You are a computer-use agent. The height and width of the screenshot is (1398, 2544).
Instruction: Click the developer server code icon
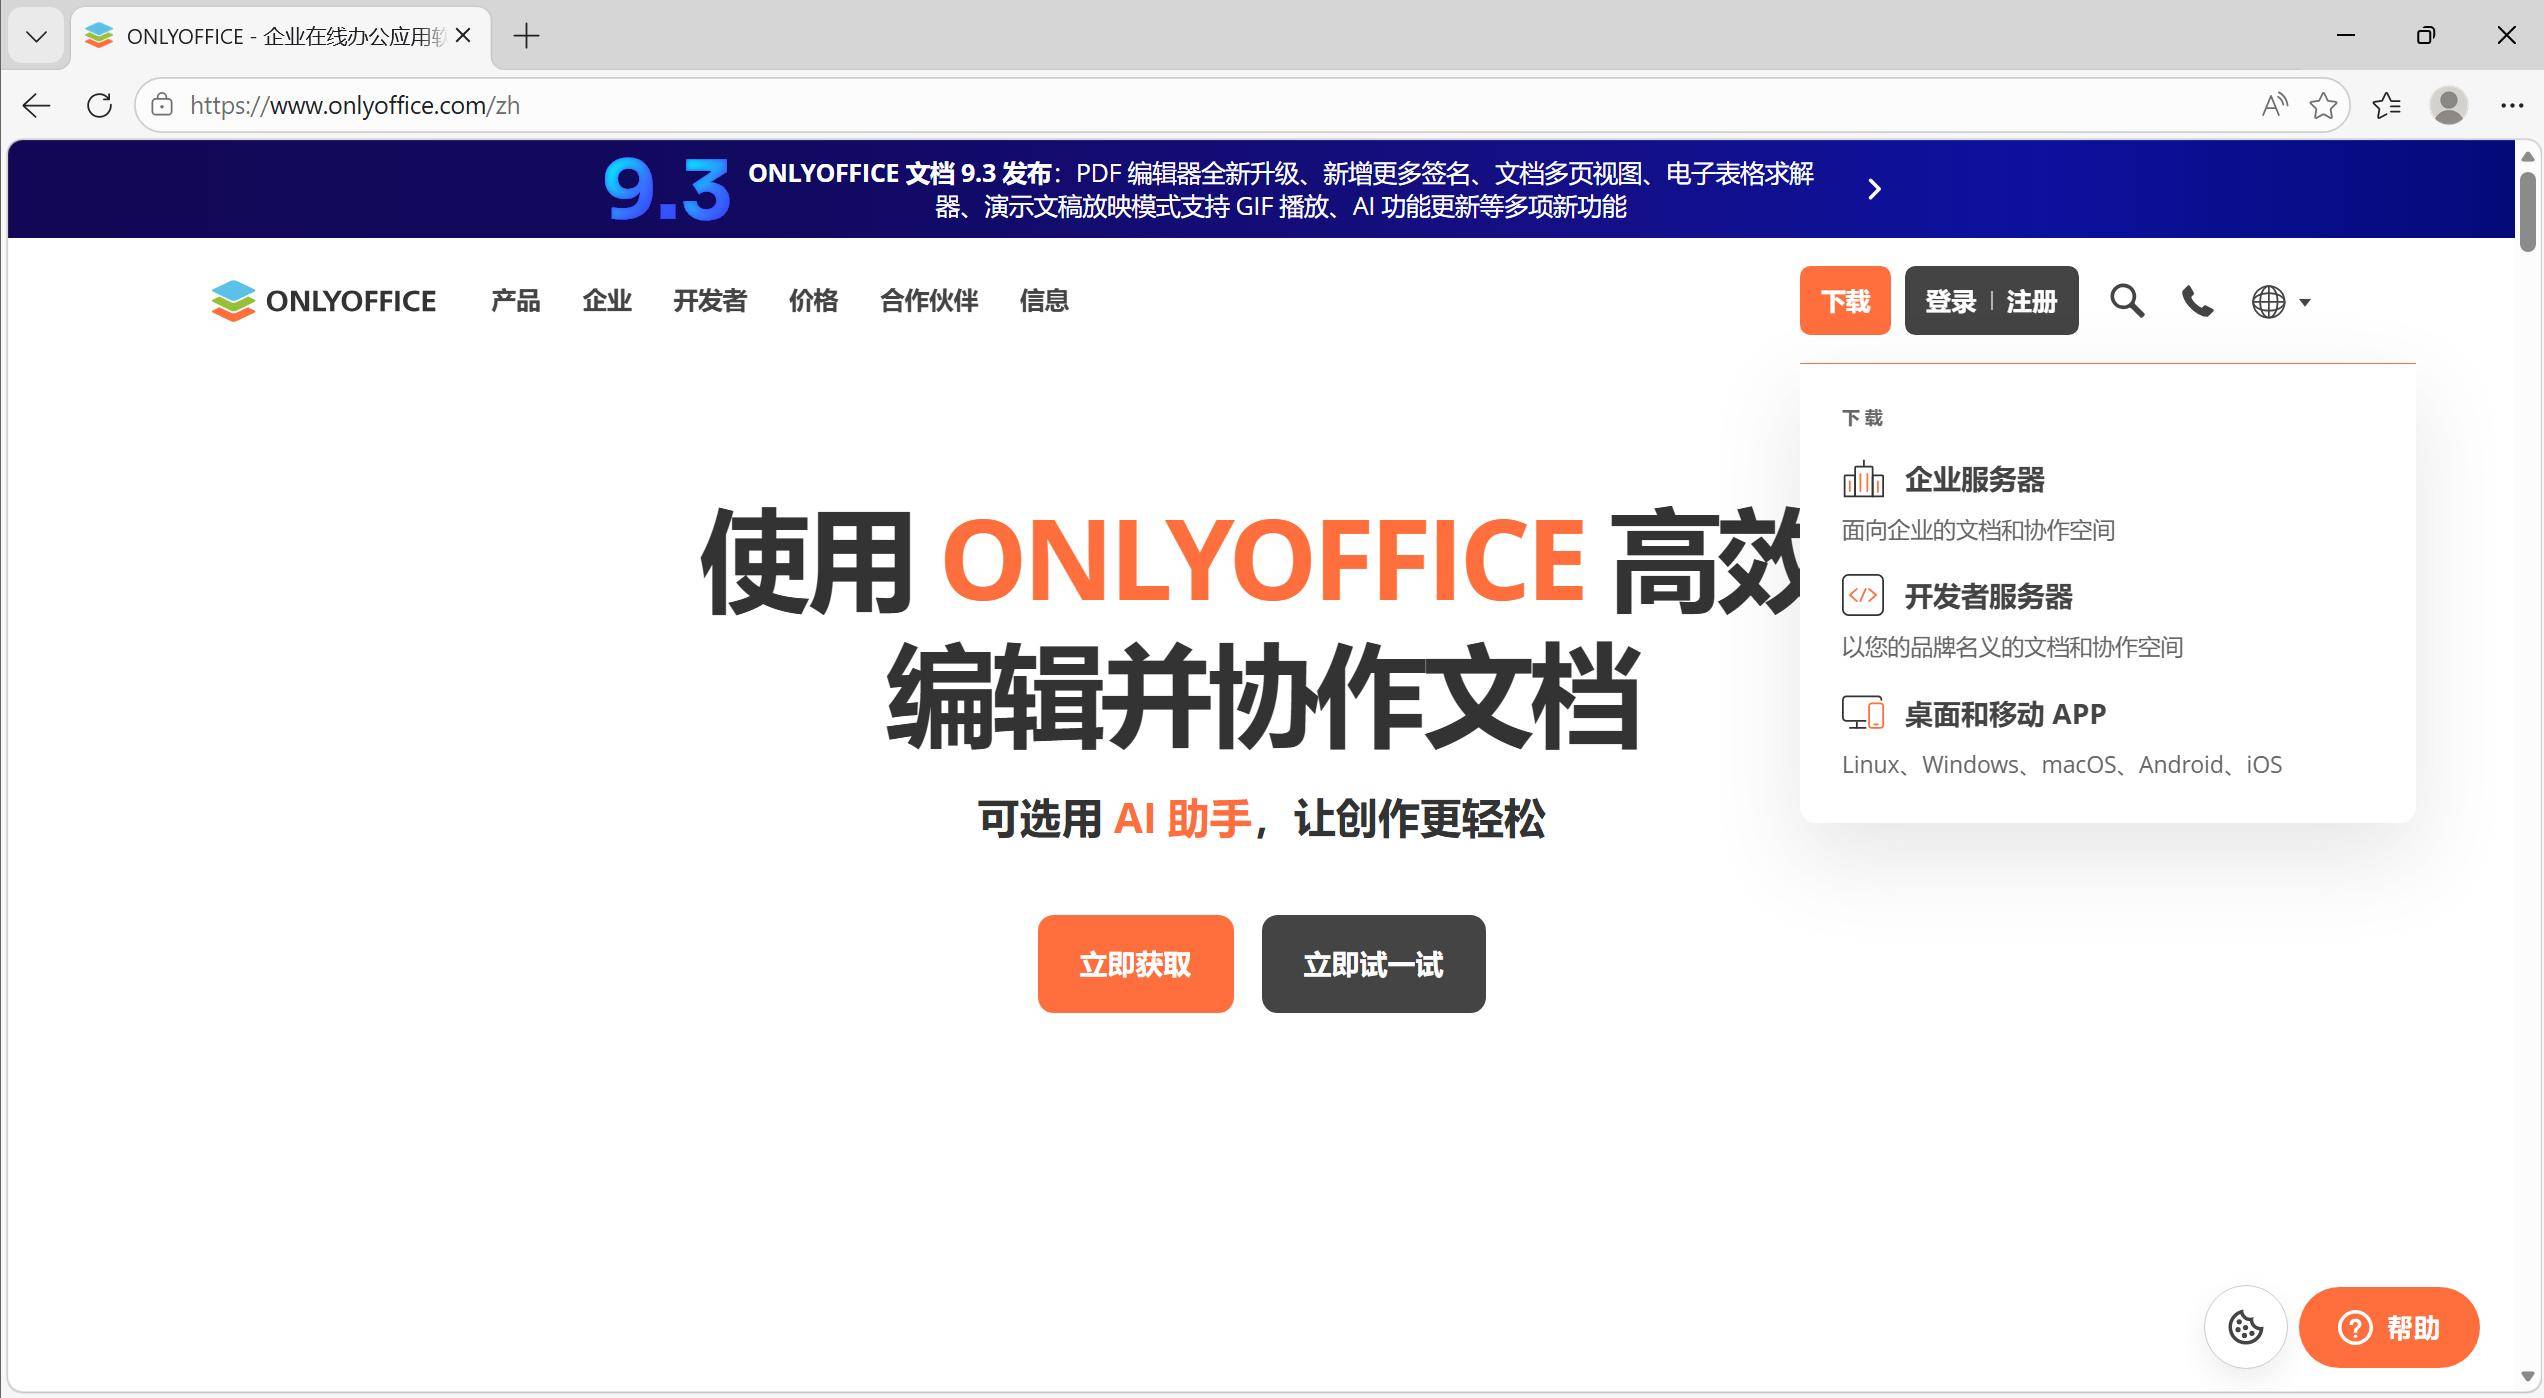point(1863,596)
